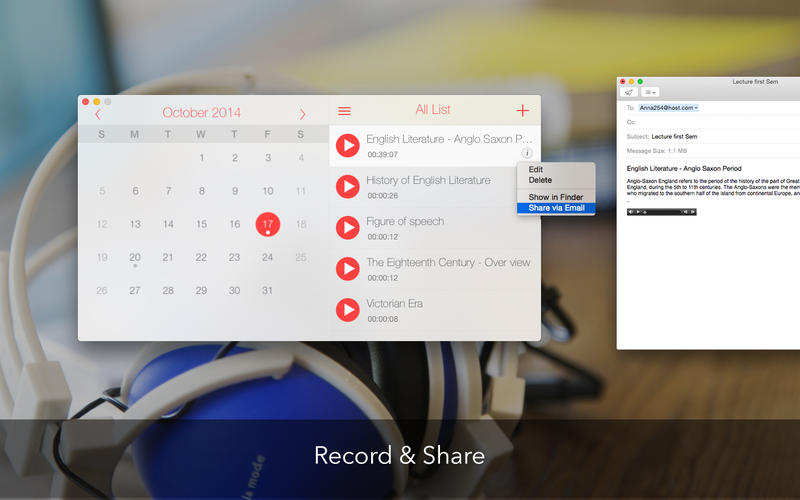
Task: Select the Victorian Era title text
Action: tap(394, 304)
